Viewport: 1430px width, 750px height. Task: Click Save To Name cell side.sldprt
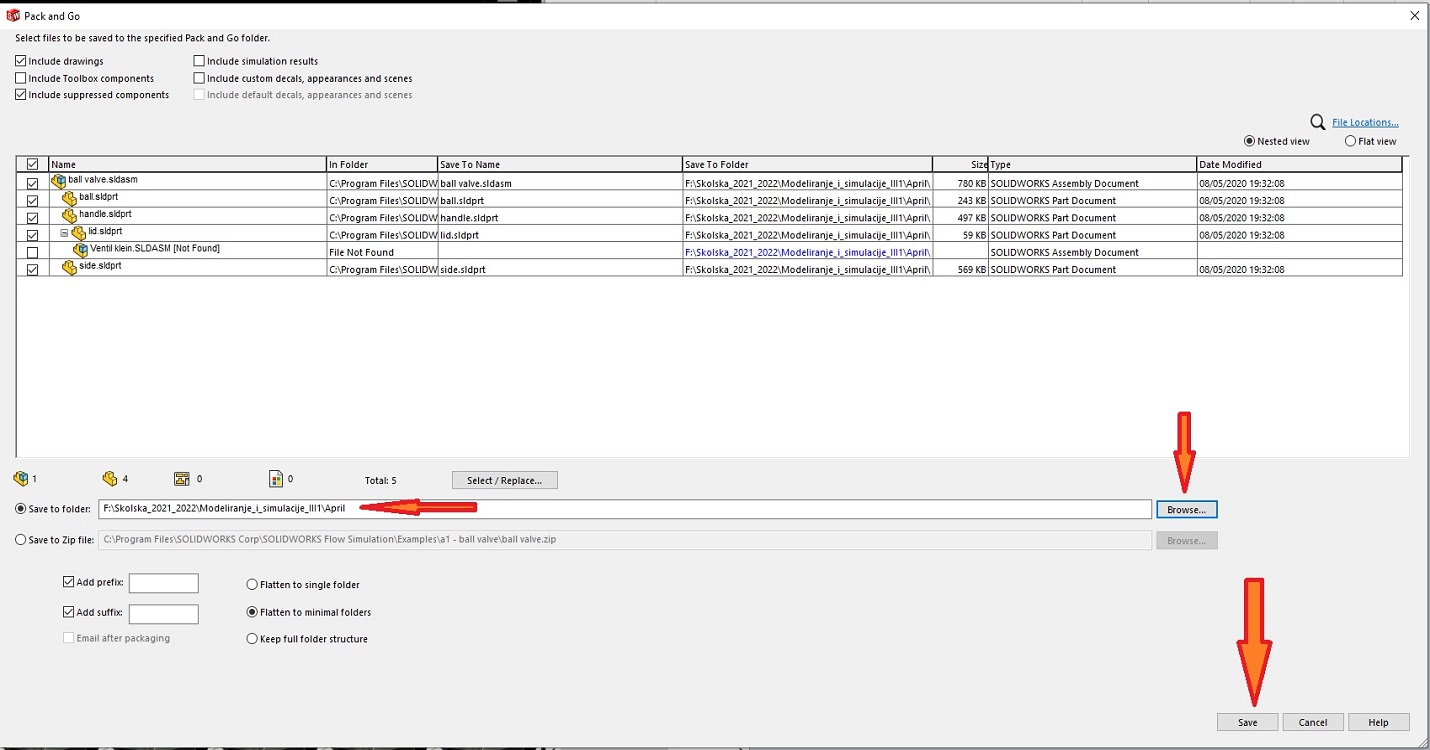[560, 270]
